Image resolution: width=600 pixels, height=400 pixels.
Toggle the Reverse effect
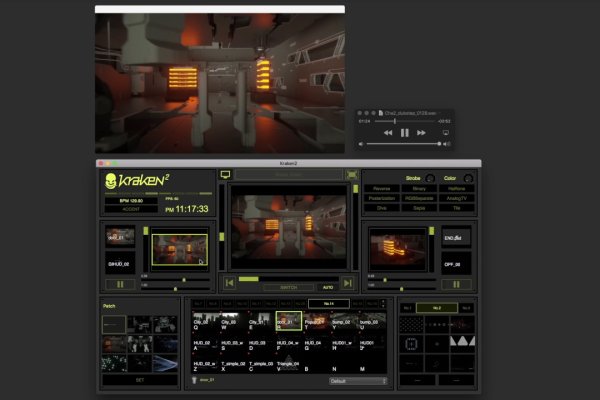point(382,187)
